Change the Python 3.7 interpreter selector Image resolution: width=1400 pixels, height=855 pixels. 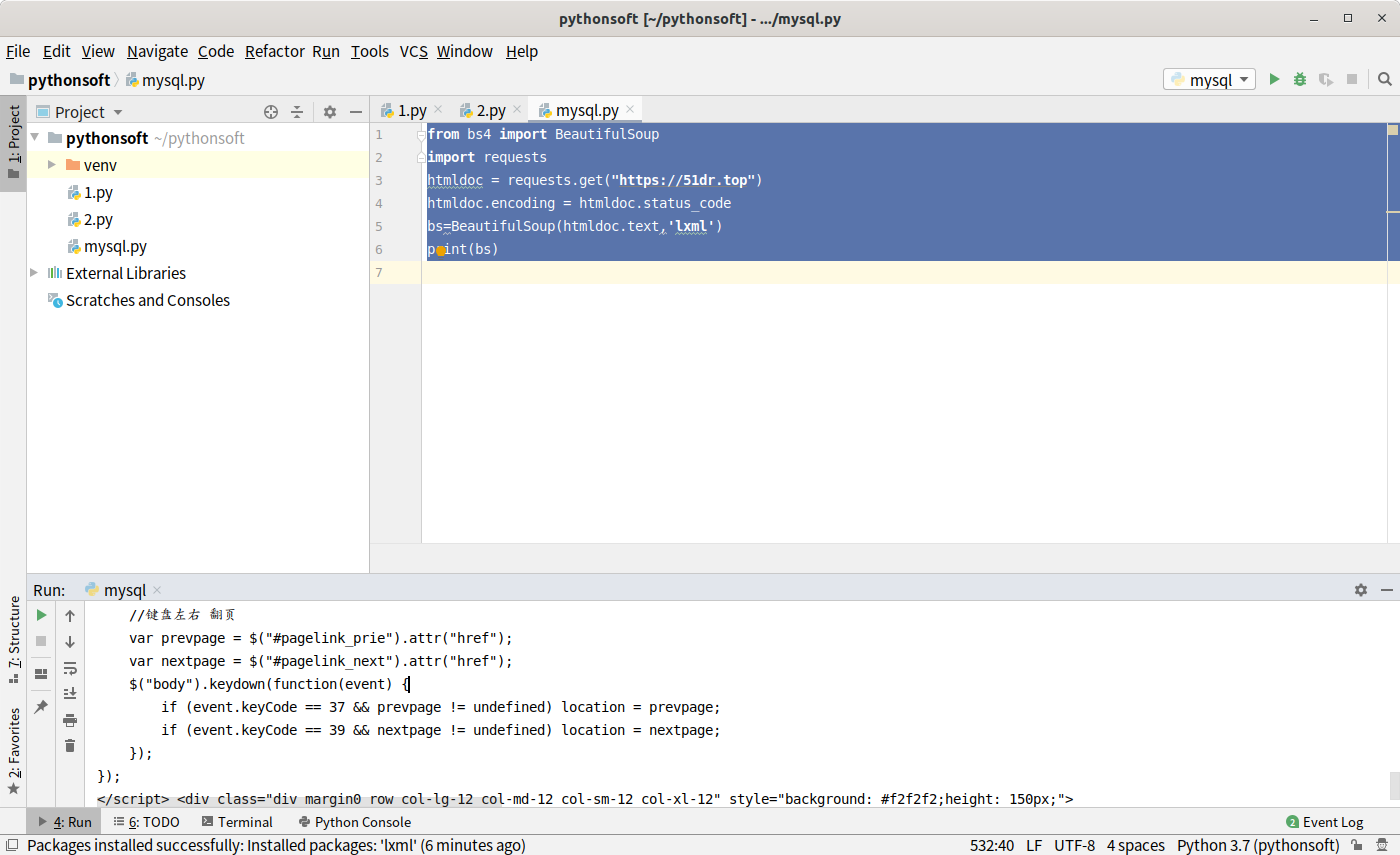click(x=1257, y=846)
